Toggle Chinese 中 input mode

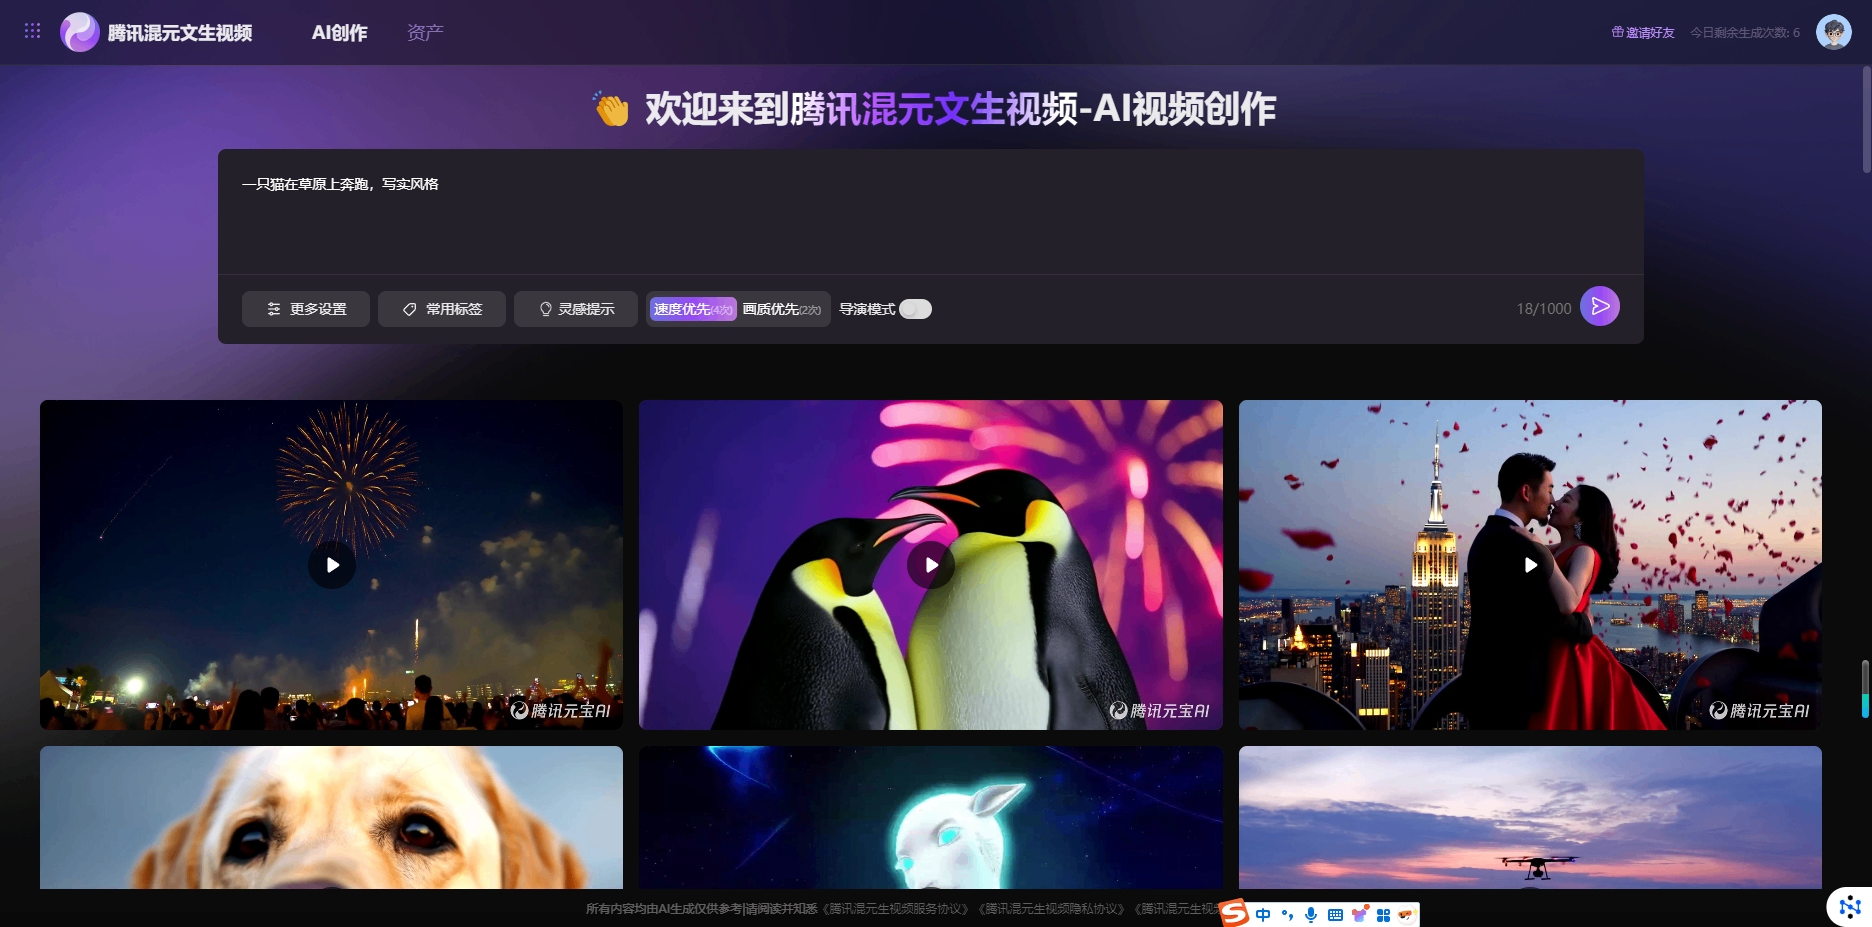coord(1263,915)
